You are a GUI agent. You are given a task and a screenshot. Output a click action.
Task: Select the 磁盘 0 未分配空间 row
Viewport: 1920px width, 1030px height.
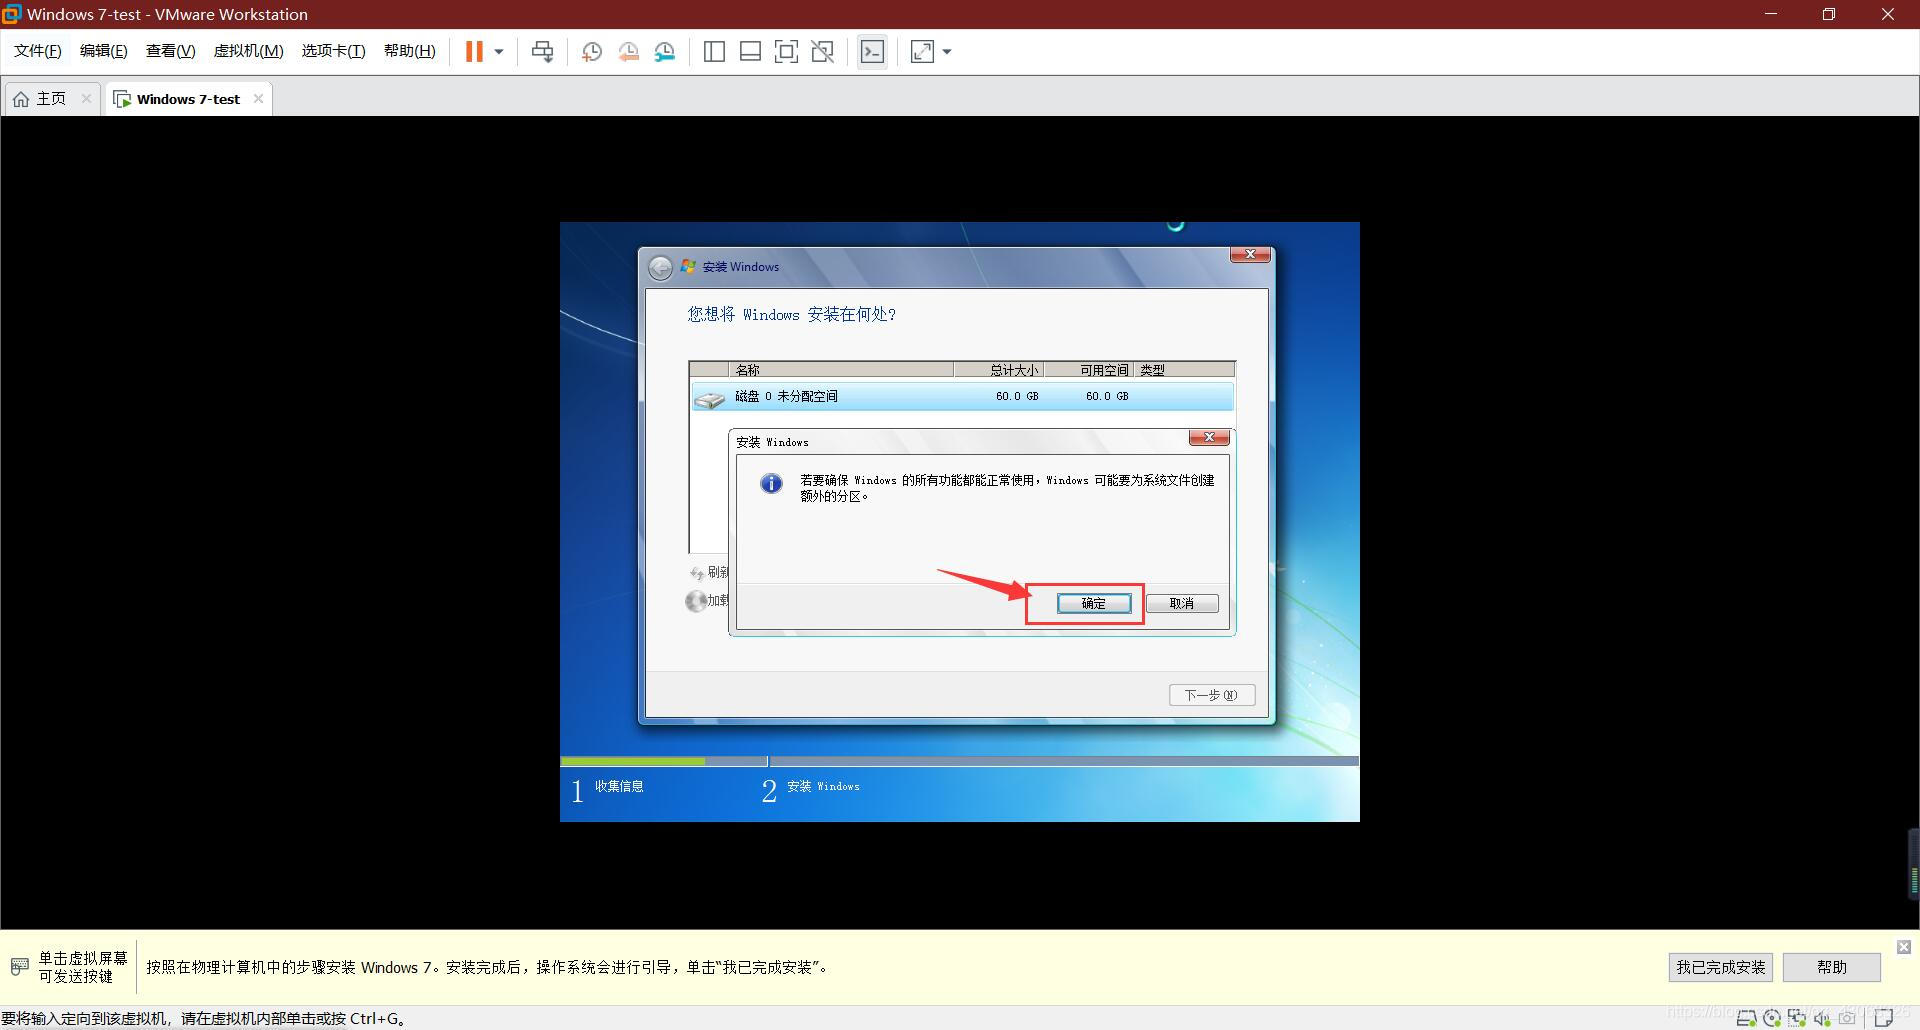click(x=962, y=396)
